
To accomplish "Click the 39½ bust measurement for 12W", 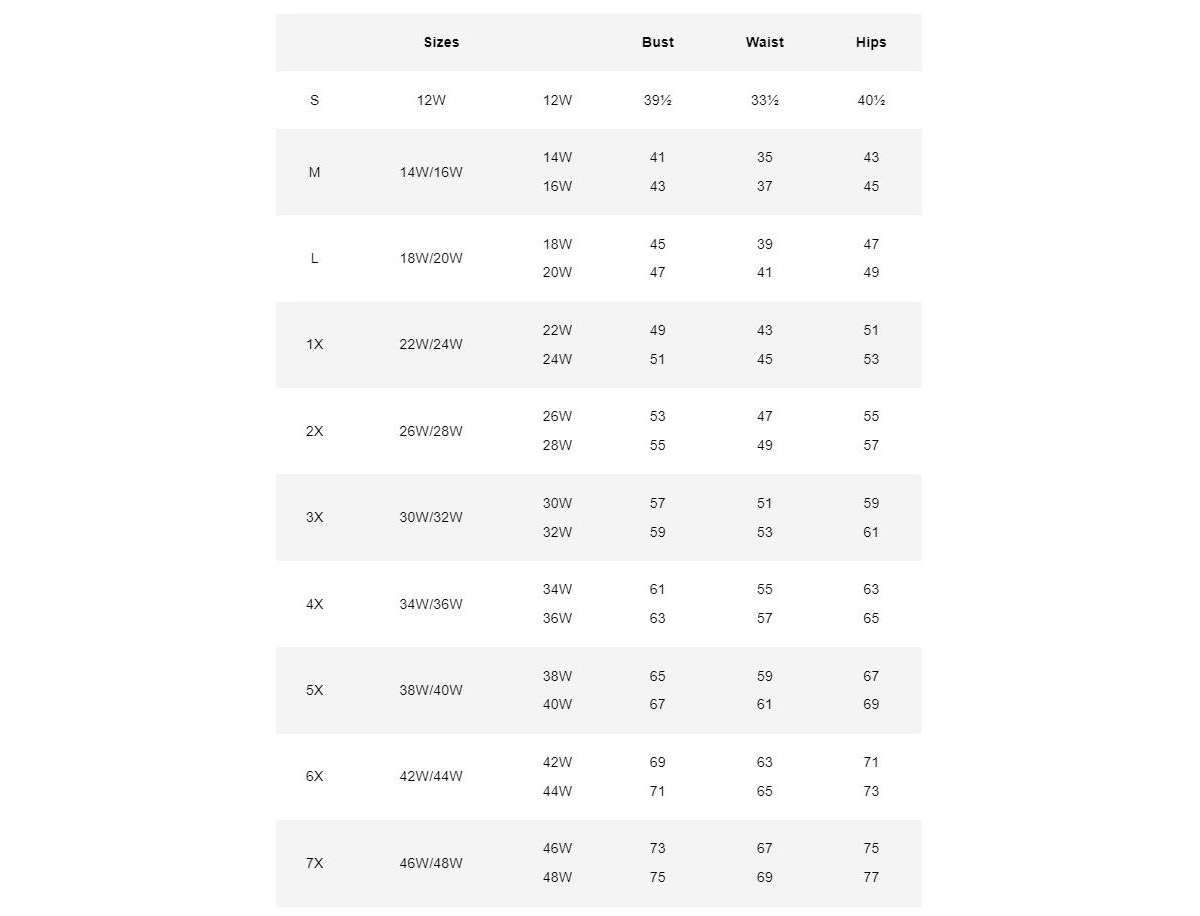I will 657,100.
